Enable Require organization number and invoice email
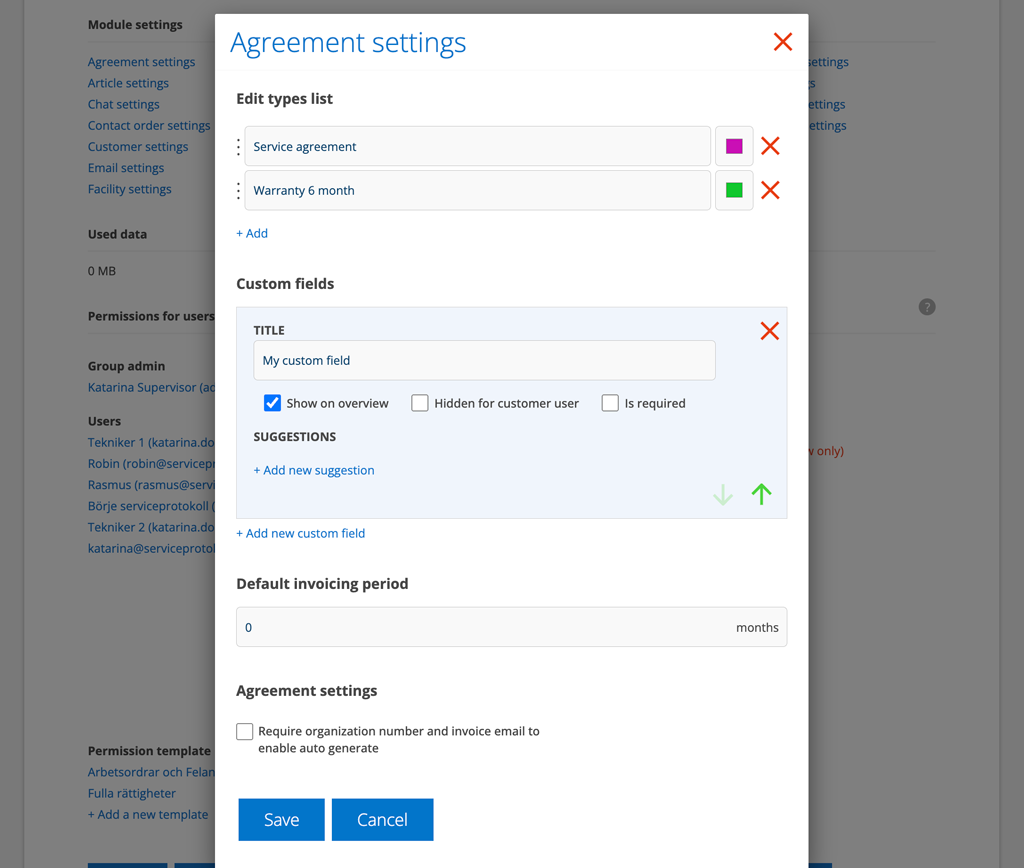Screen dimensions: 1024x868 coord(245,731)
